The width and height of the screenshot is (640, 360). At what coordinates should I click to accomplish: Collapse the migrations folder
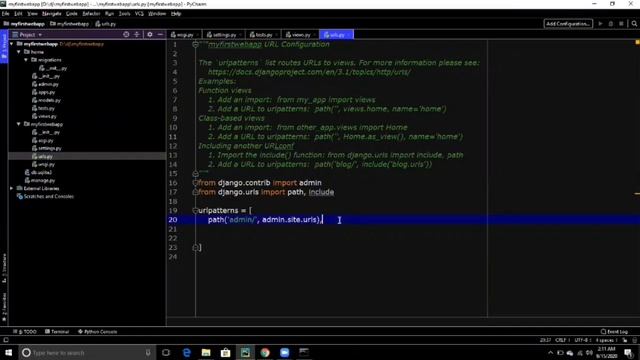coord(26,60)
